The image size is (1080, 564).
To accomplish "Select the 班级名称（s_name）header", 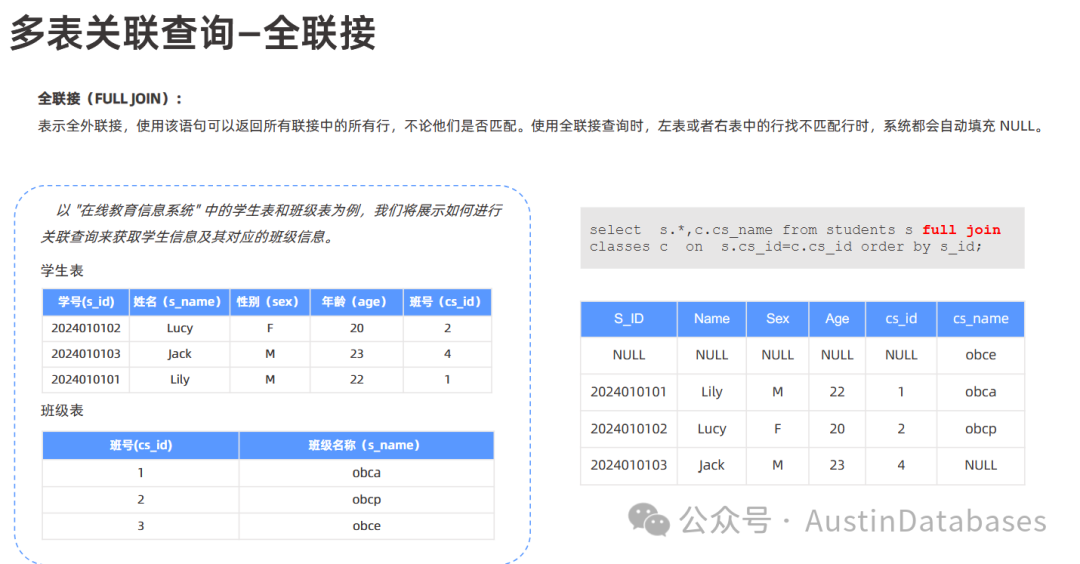I will 366,445.
